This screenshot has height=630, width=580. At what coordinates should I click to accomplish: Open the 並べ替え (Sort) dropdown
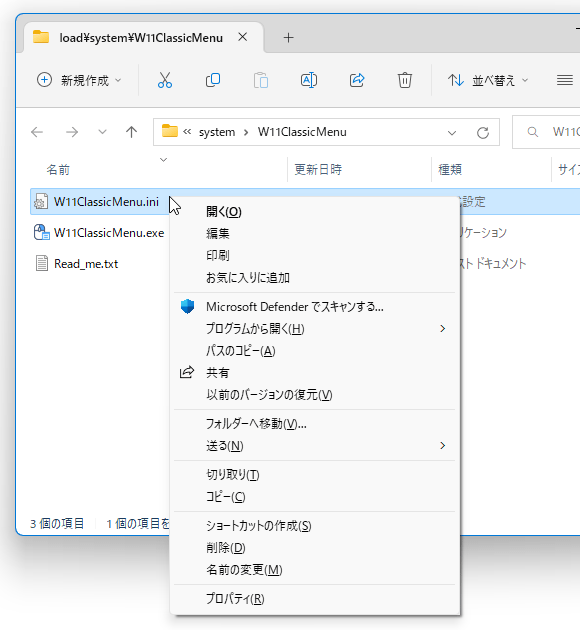pyautogui.click(x=488, y=80)
